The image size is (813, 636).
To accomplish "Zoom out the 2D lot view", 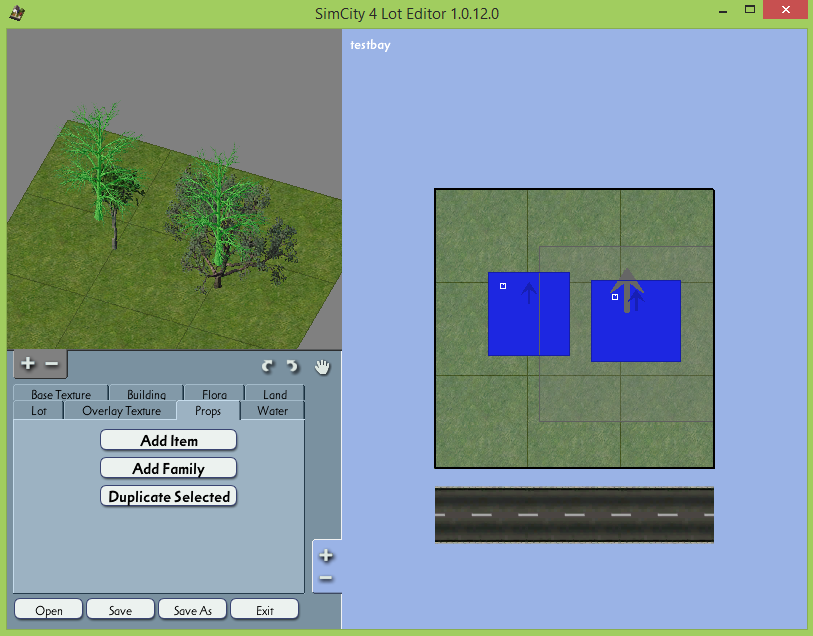I will [326, 578].
